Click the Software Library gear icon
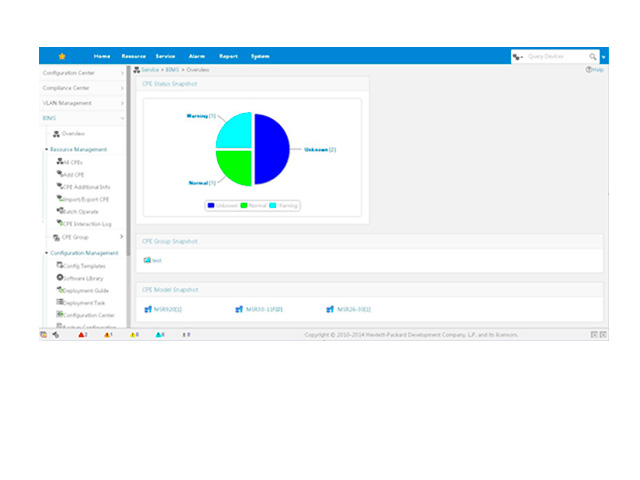This screenshot has height=480, width=640. point(60,277)
